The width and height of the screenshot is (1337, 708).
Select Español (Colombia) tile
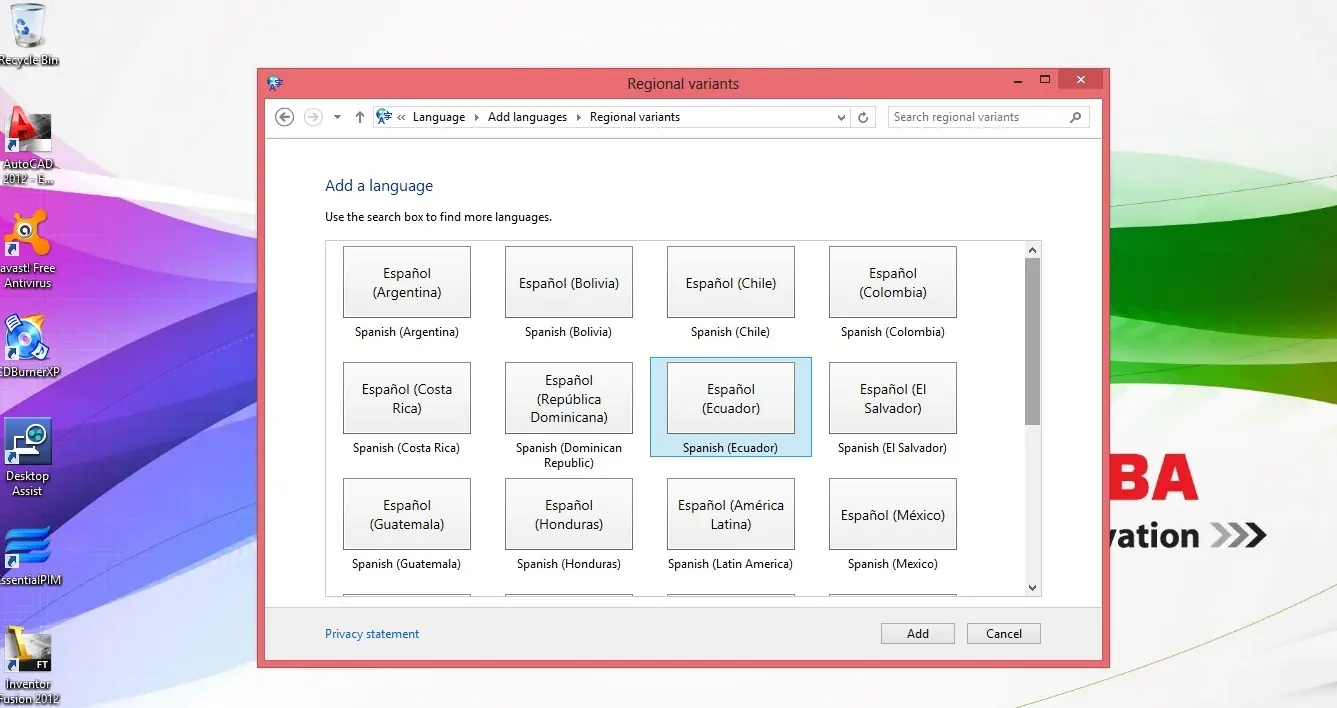pos(893,282)
